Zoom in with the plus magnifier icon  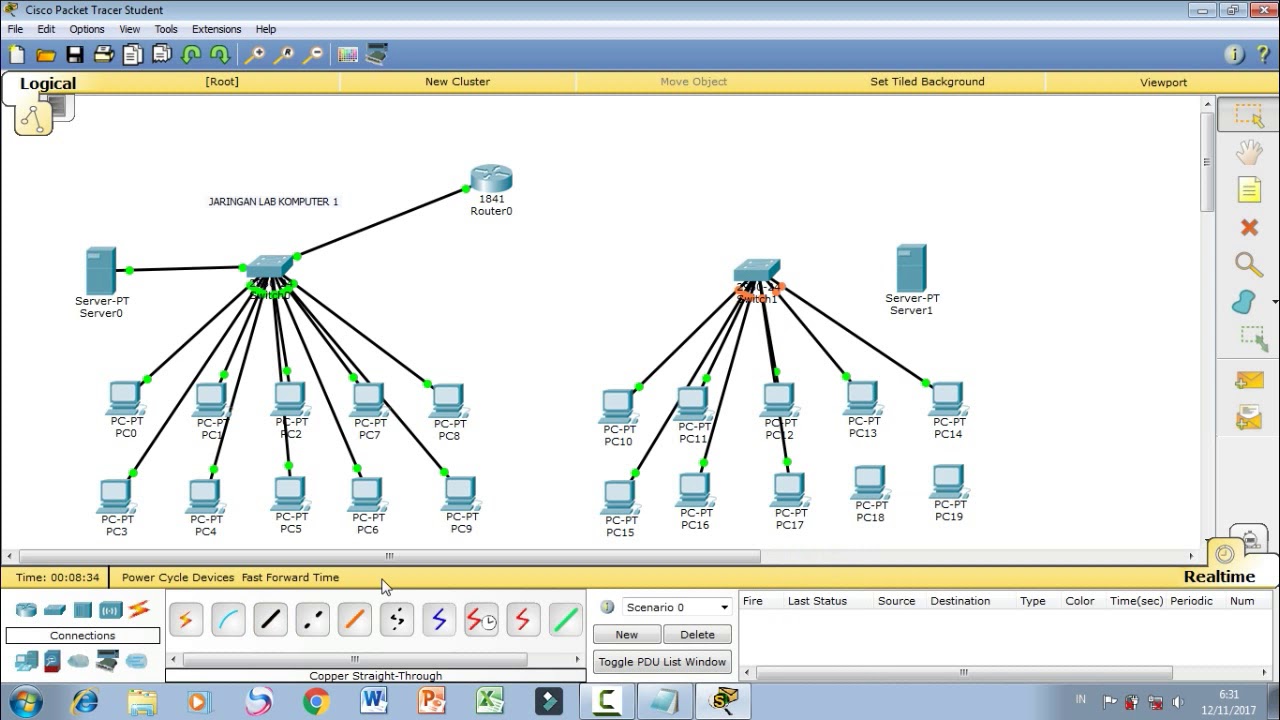(x=255, y=55)
